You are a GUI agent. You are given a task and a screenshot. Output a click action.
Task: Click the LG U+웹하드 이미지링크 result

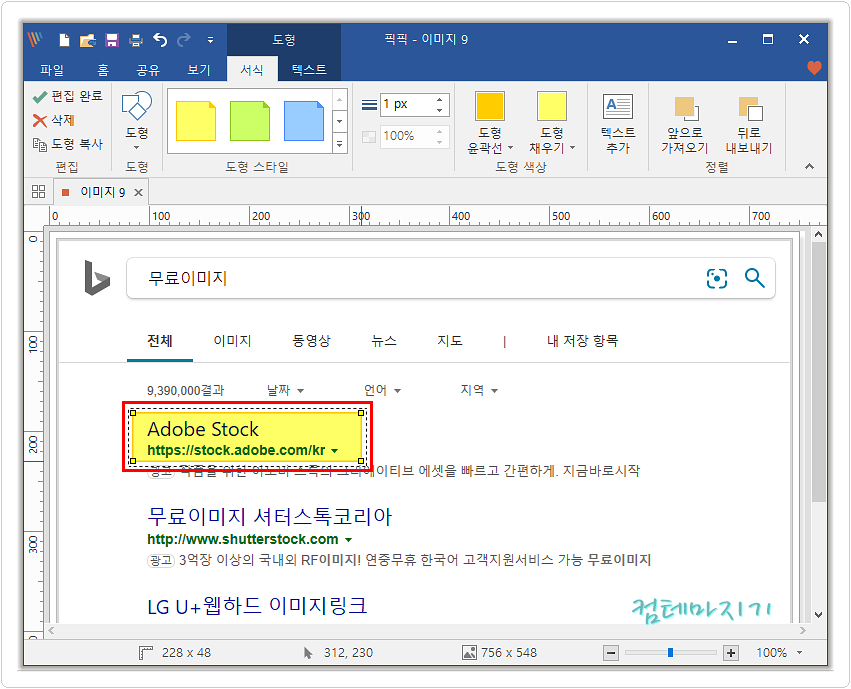[257, 605]
